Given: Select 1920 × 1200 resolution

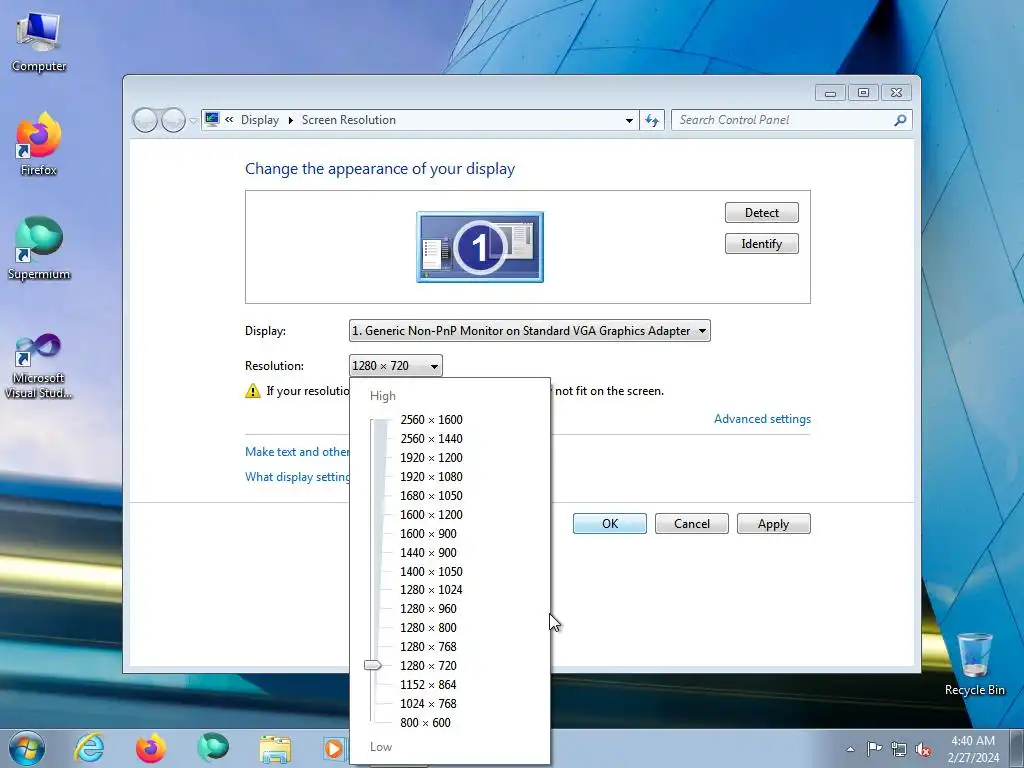Looking at the screenshot, I should [x=431, y=458].
